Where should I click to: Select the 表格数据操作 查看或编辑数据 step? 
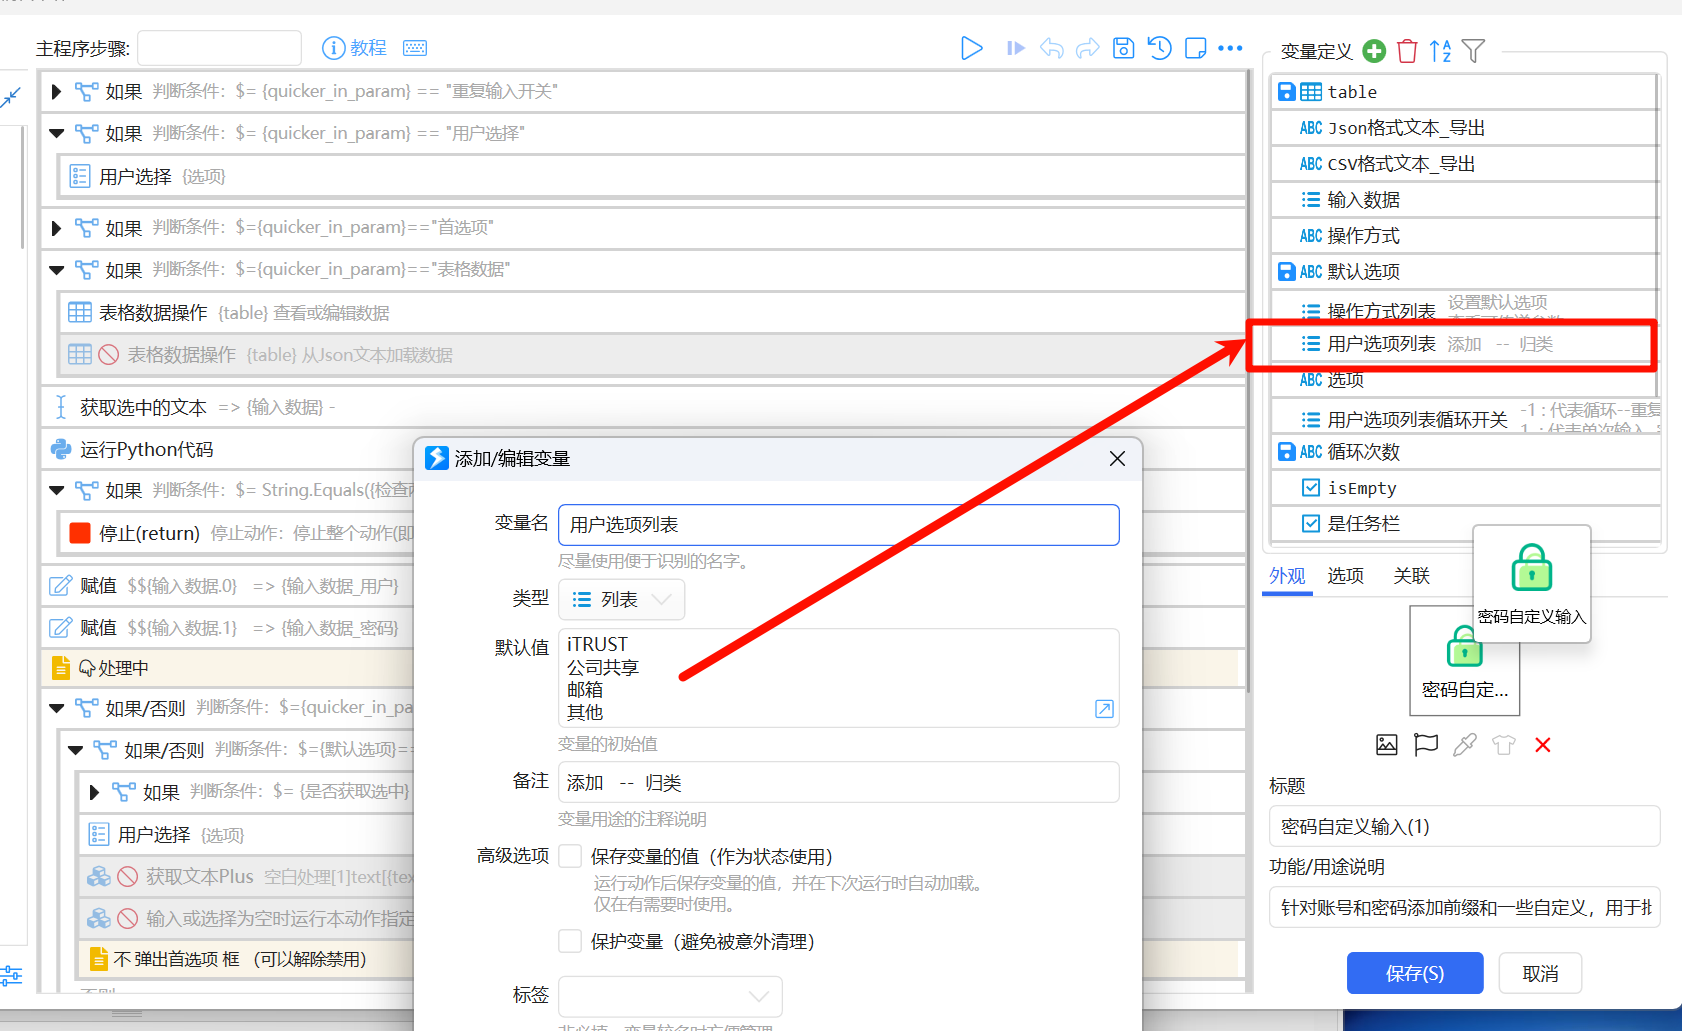pos(652,313)
